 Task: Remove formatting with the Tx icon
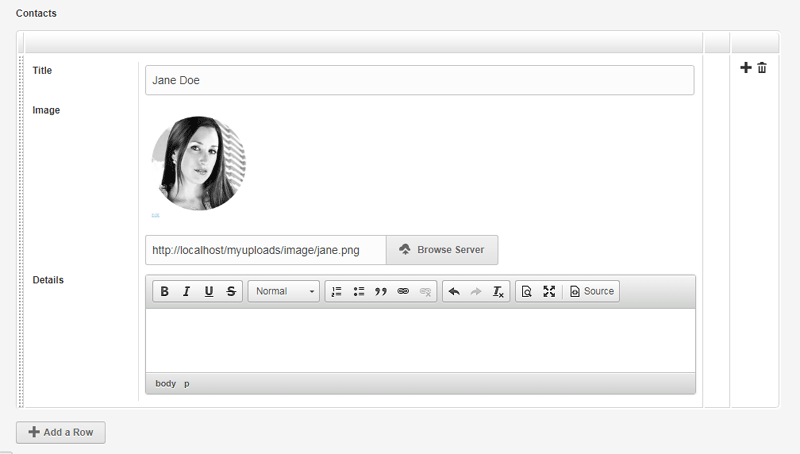498,291
